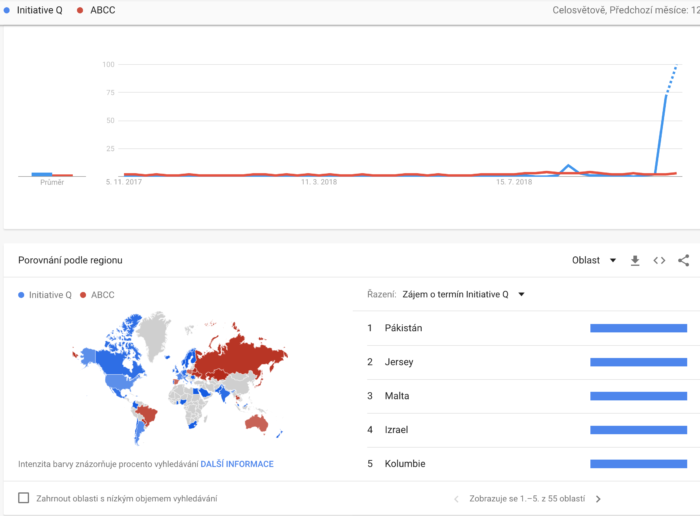Open the Oblast region type dropdown
This screenshot has width=700, height=516.
click(593, 260)
